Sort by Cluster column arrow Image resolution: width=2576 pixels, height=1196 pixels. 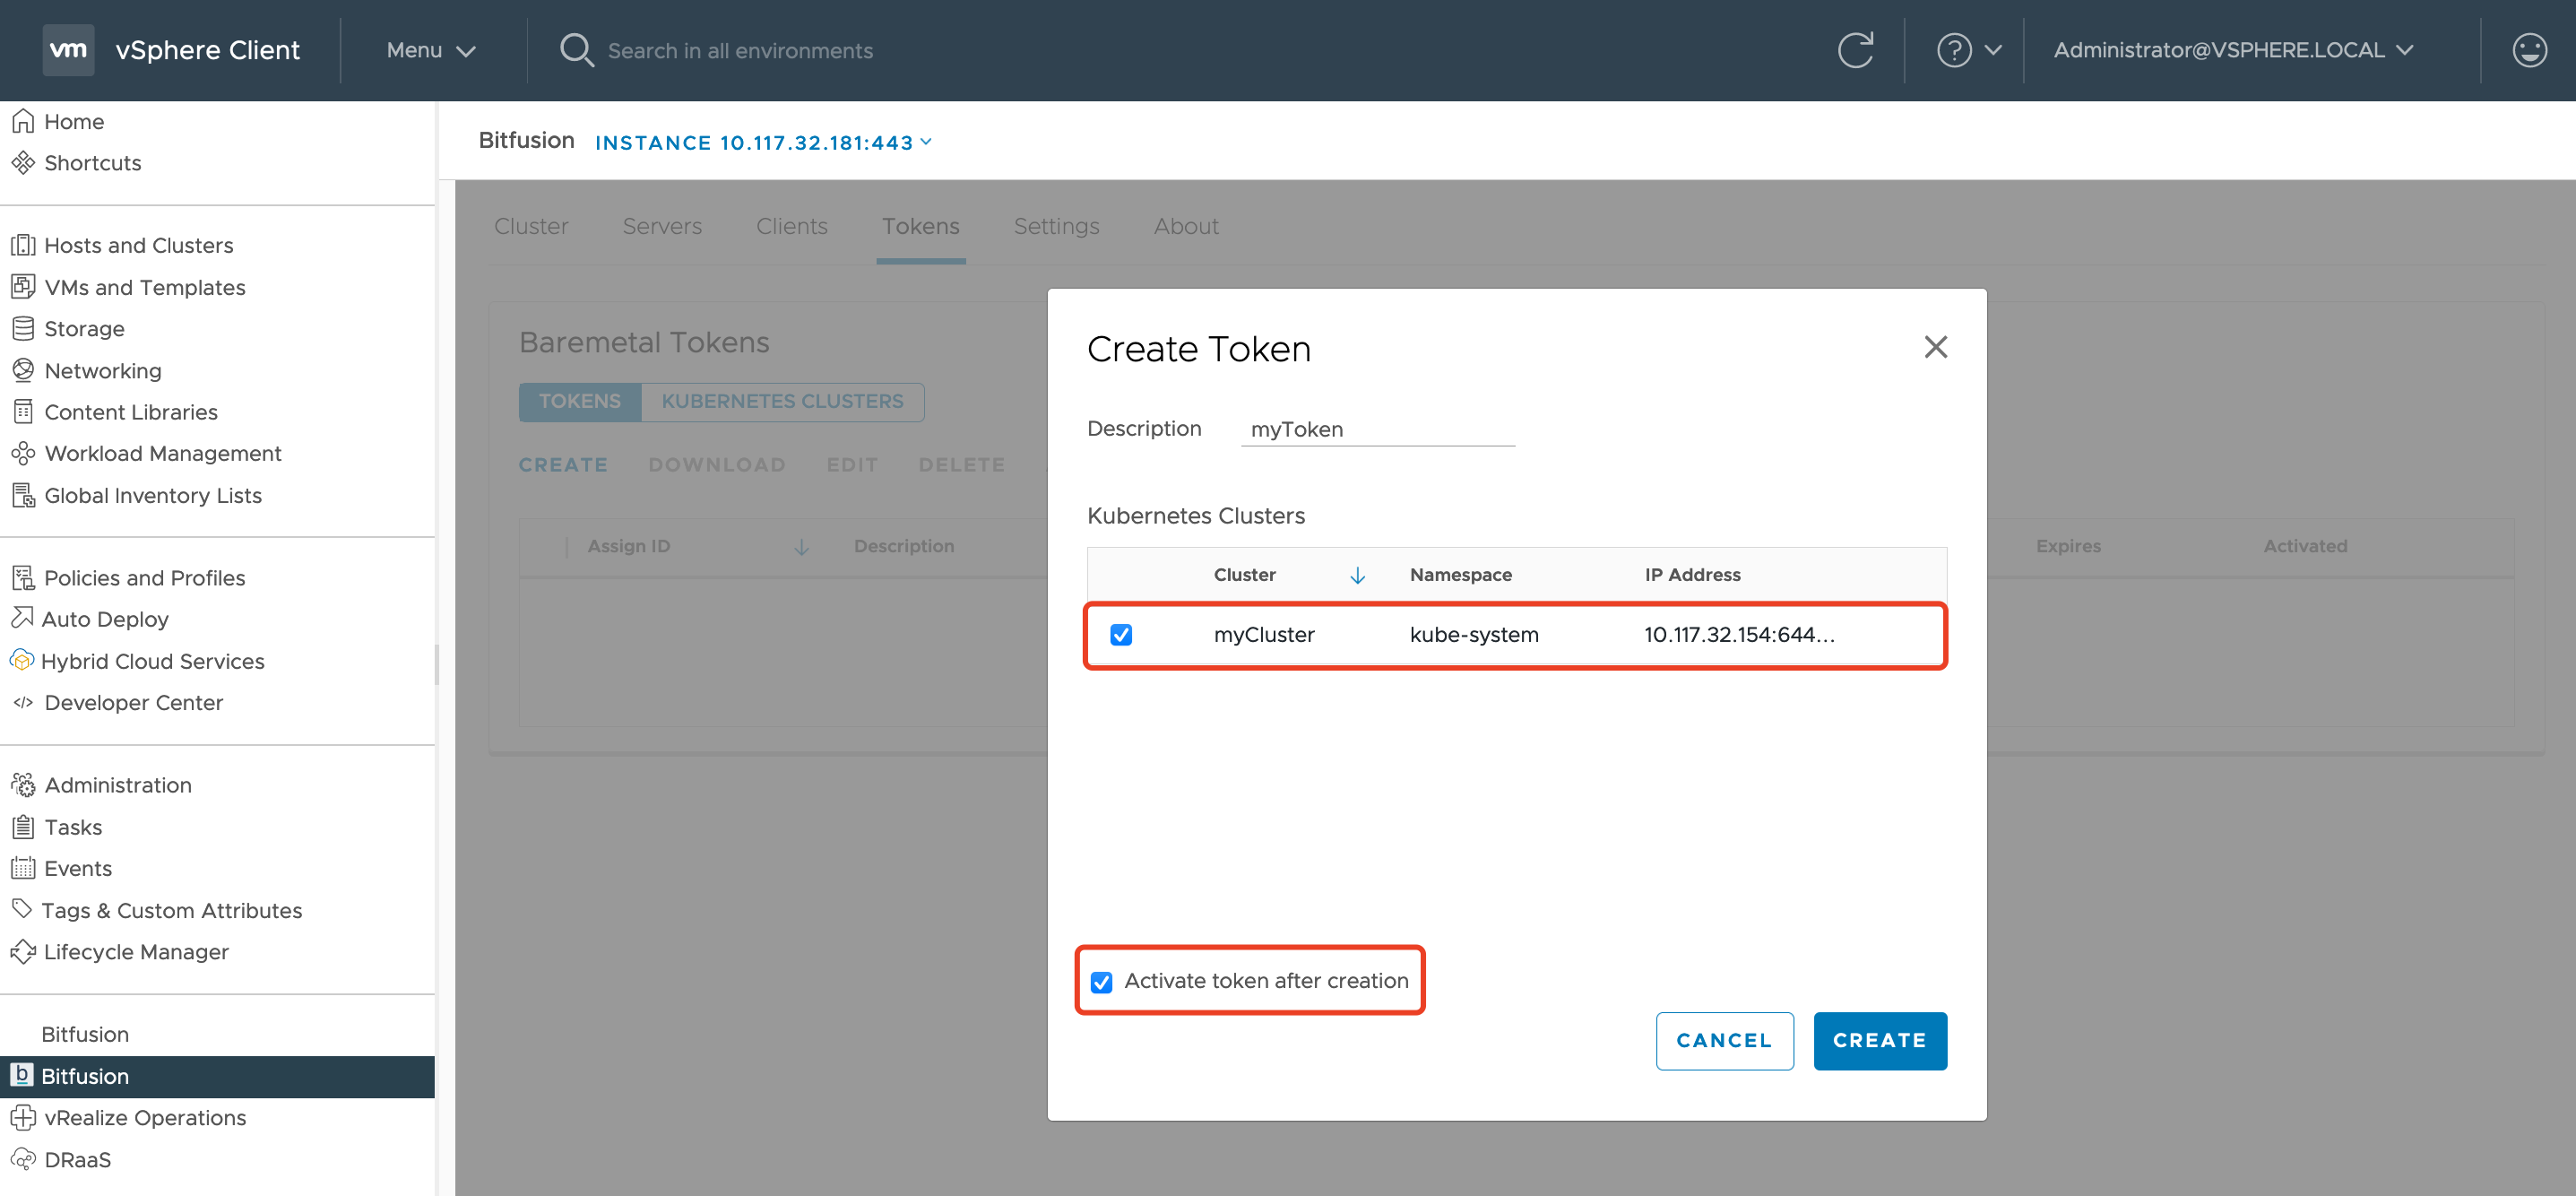[1357, 575]
